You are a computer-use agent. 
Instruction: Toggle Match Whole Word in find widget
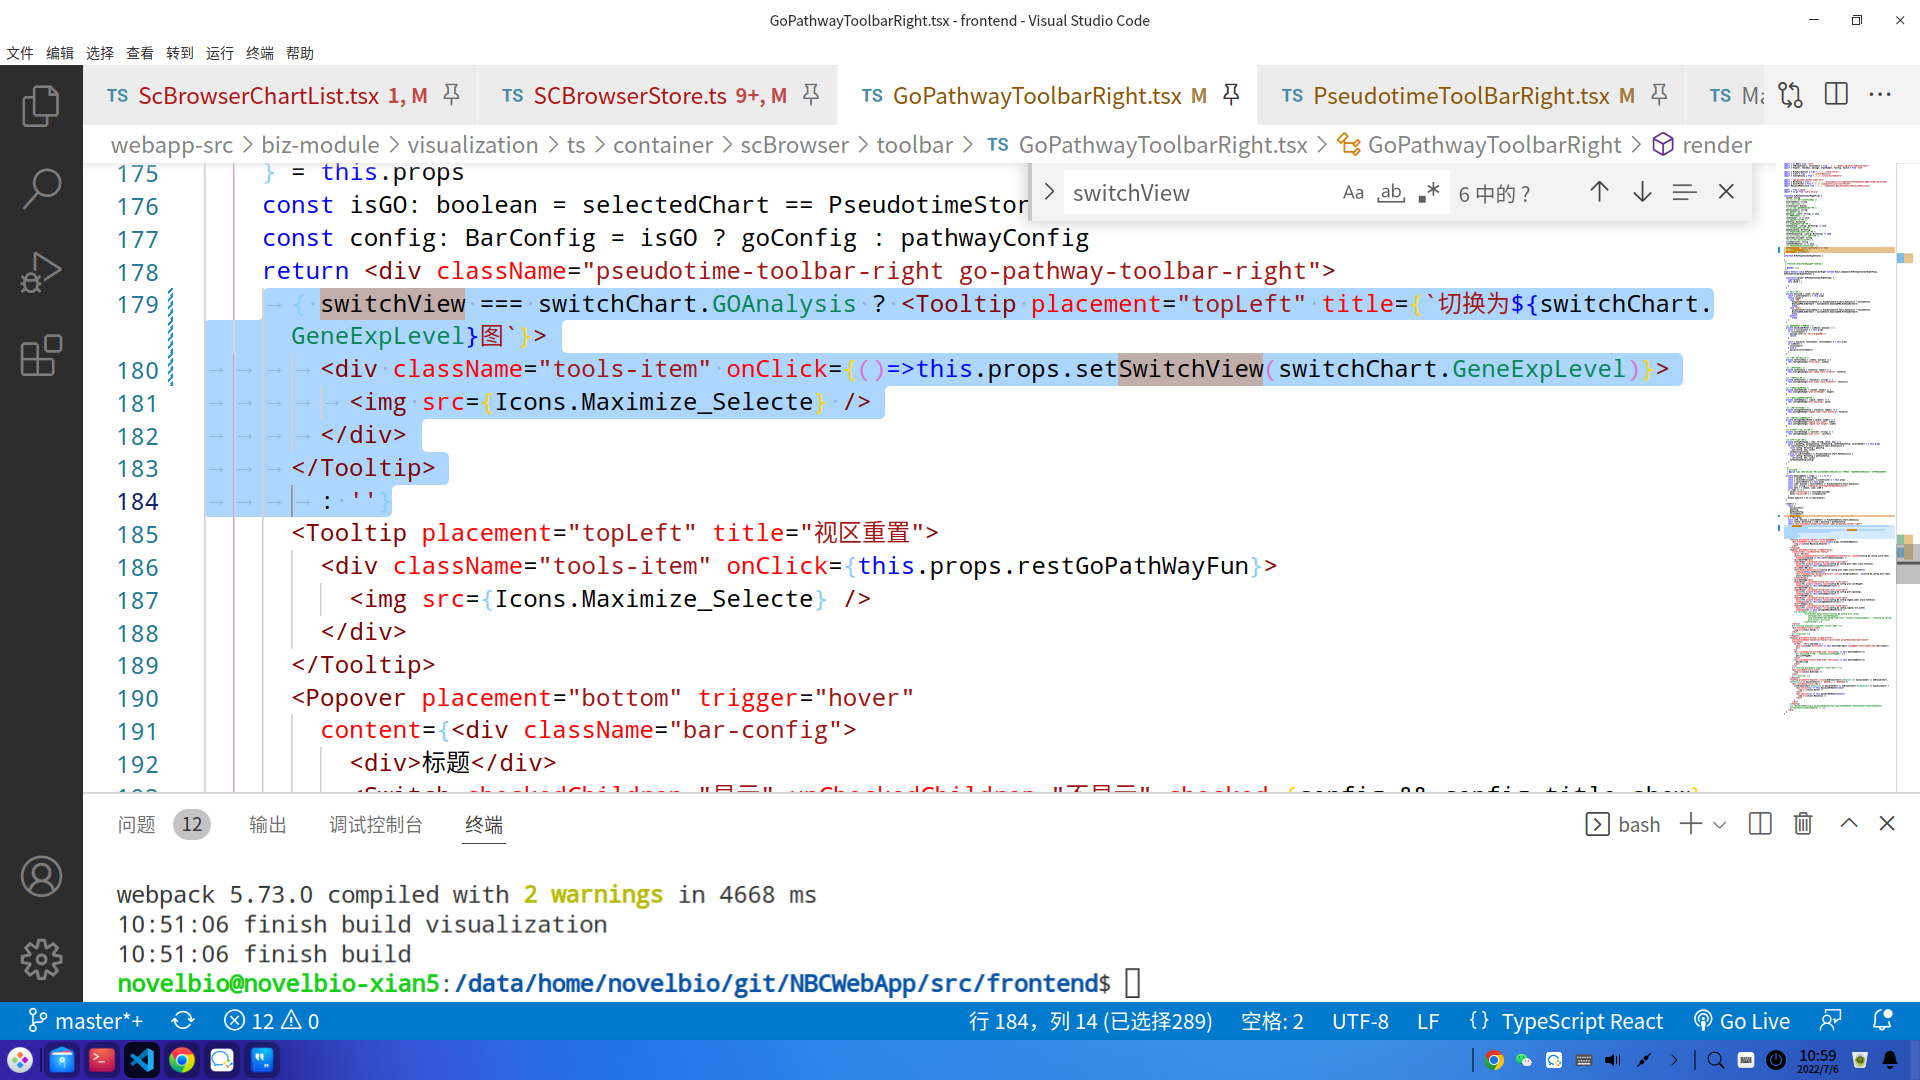pyautogui.click(x=1390, y=193)
